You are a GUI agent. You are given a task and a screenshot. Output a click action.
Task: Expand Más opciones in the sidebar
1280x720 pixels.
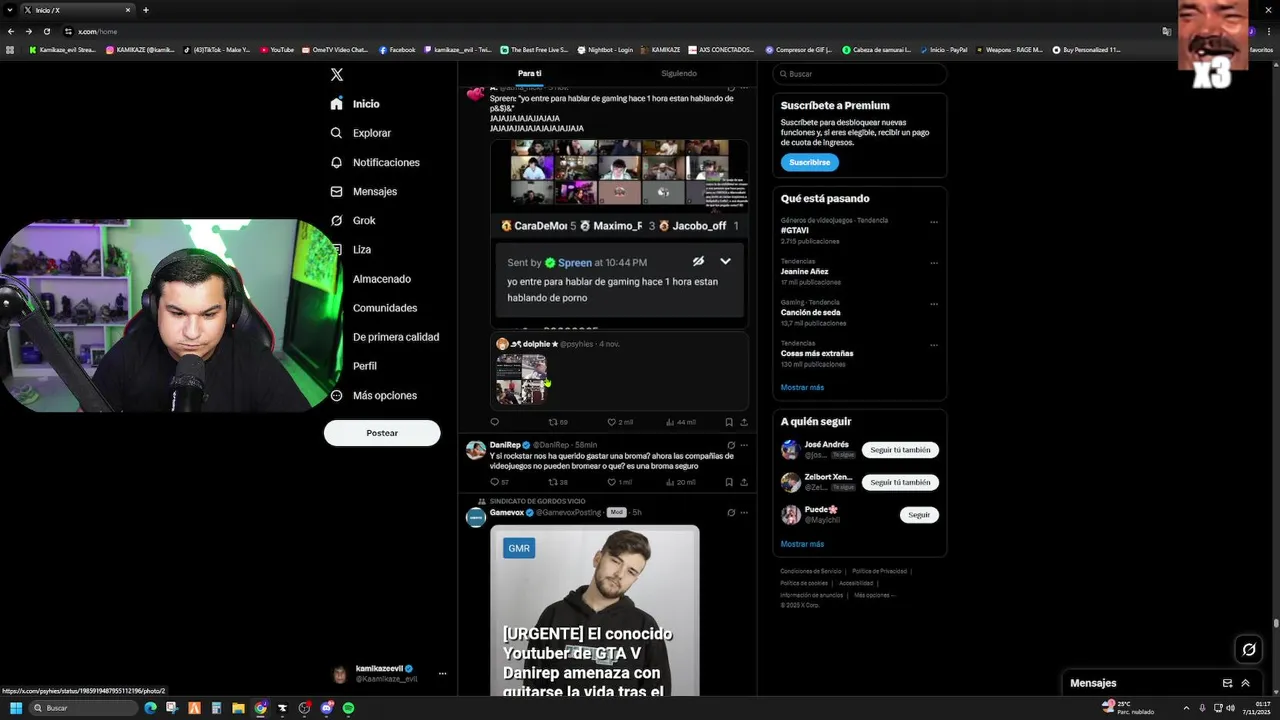[374, 395]
